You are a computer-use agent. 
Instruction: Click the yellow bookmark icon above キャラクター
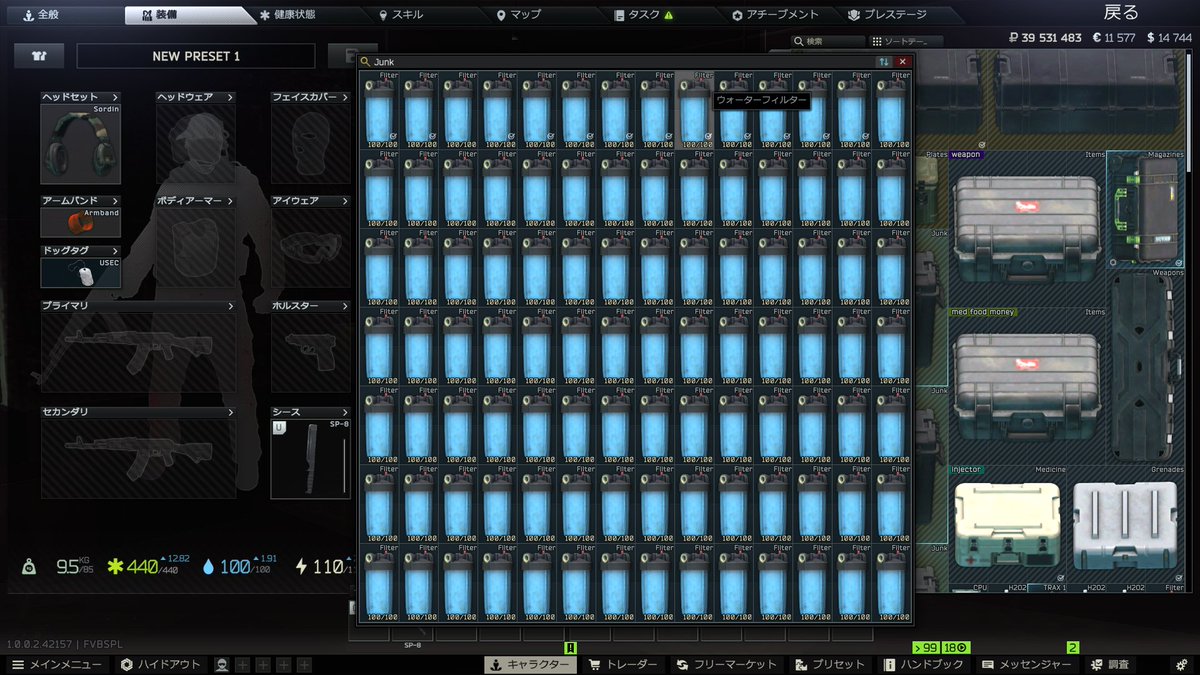click(570, 648)
